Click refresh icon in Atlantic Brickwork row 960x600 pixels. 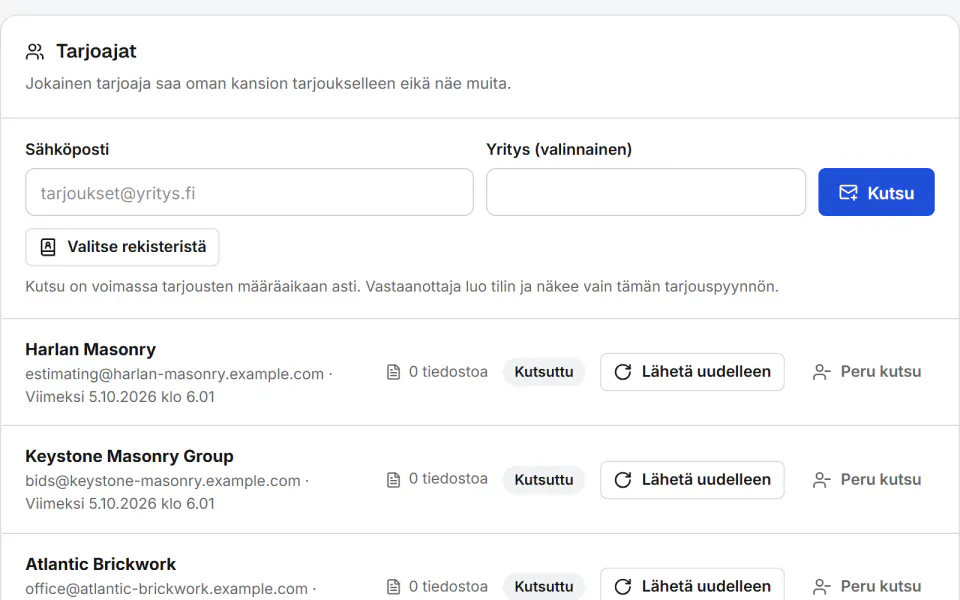pyautogui.click(x=623, y=587)
